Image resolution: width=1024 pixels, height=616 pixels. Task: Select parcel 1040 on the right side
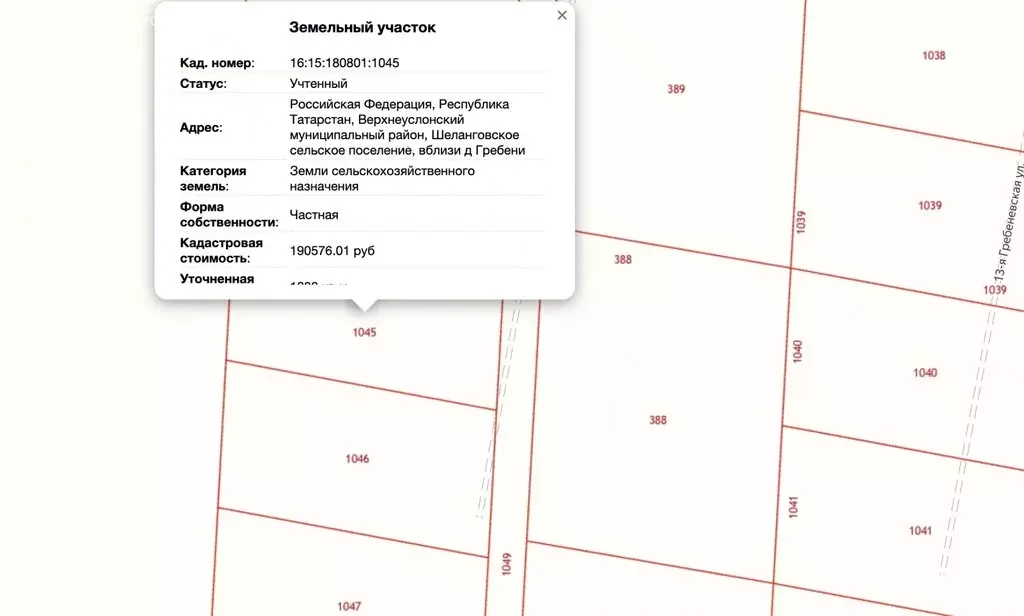tap(925, 372)
